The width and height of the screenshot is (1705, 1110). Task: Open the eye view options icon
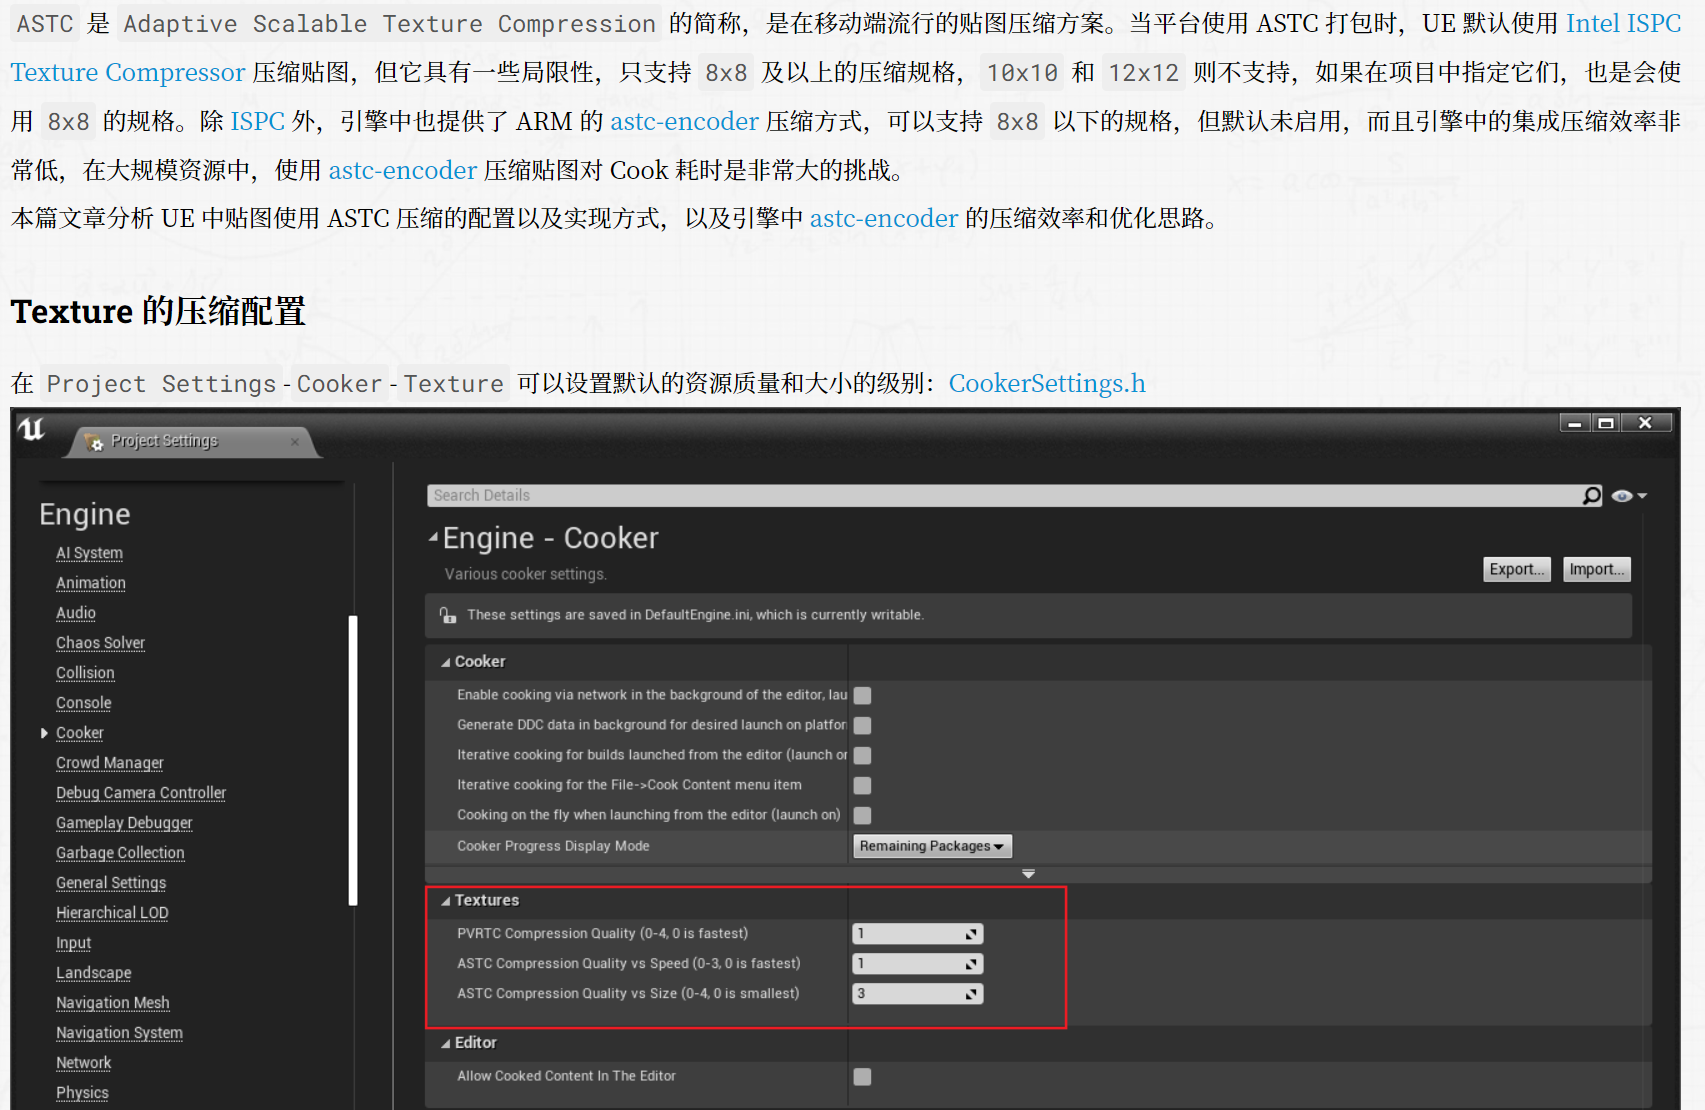[x=1628, y=496]
